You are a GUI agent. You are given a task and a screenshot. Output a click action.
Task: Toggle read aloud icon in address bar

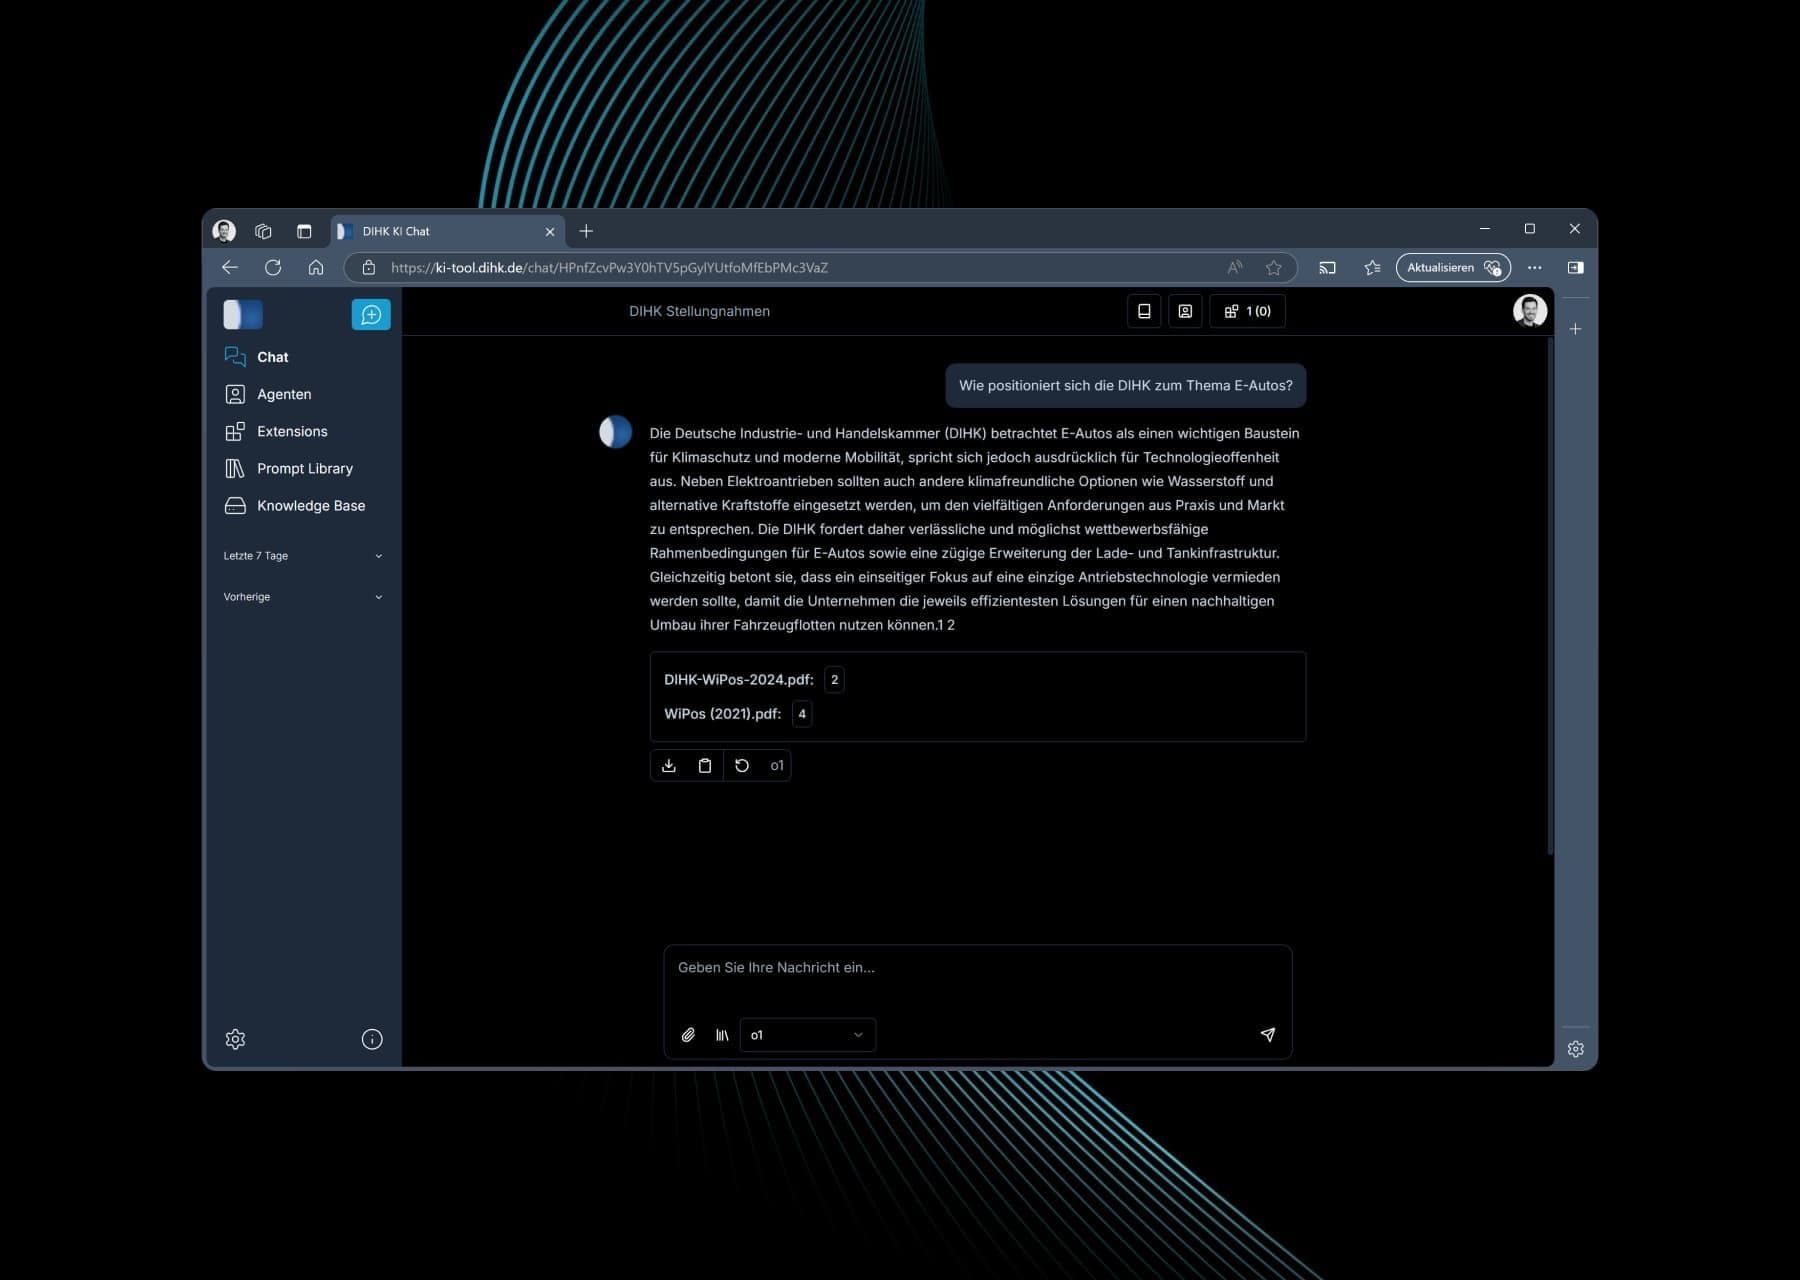click(1235, 267)
